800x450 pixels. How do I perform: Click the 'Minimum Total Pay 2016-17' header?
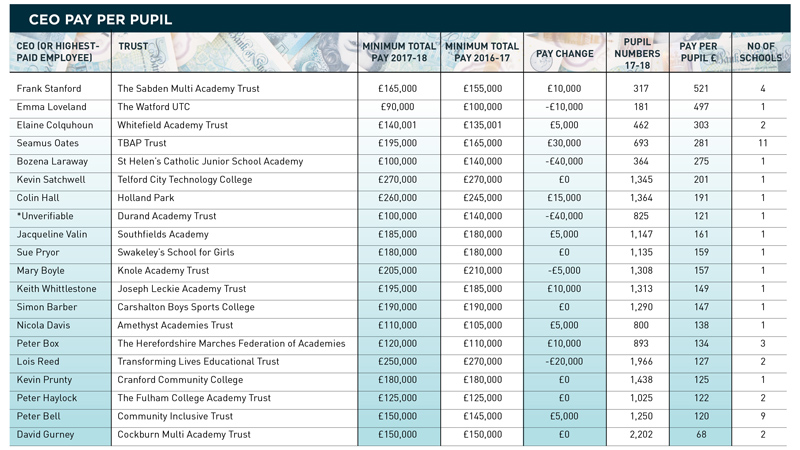tap(482, 52)
